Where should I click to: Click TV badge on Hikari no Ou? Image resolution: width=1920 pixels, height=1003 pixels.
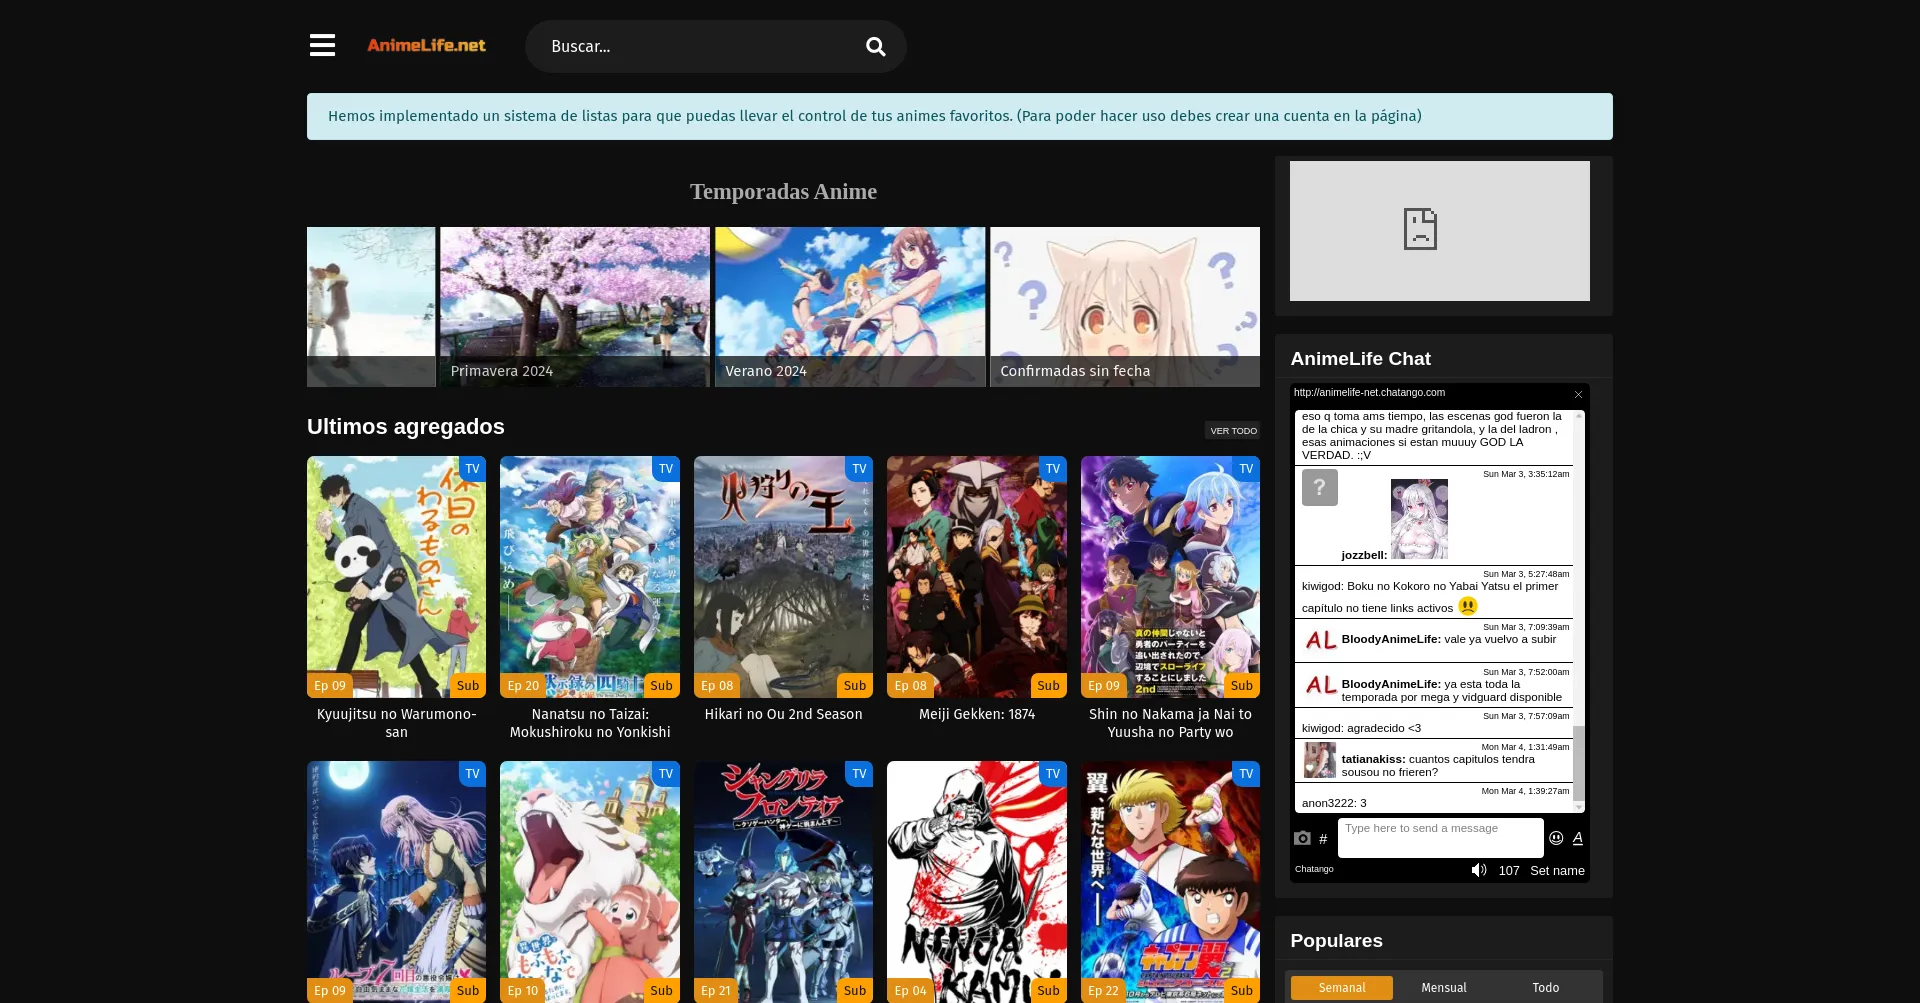(x=859, y=469)
